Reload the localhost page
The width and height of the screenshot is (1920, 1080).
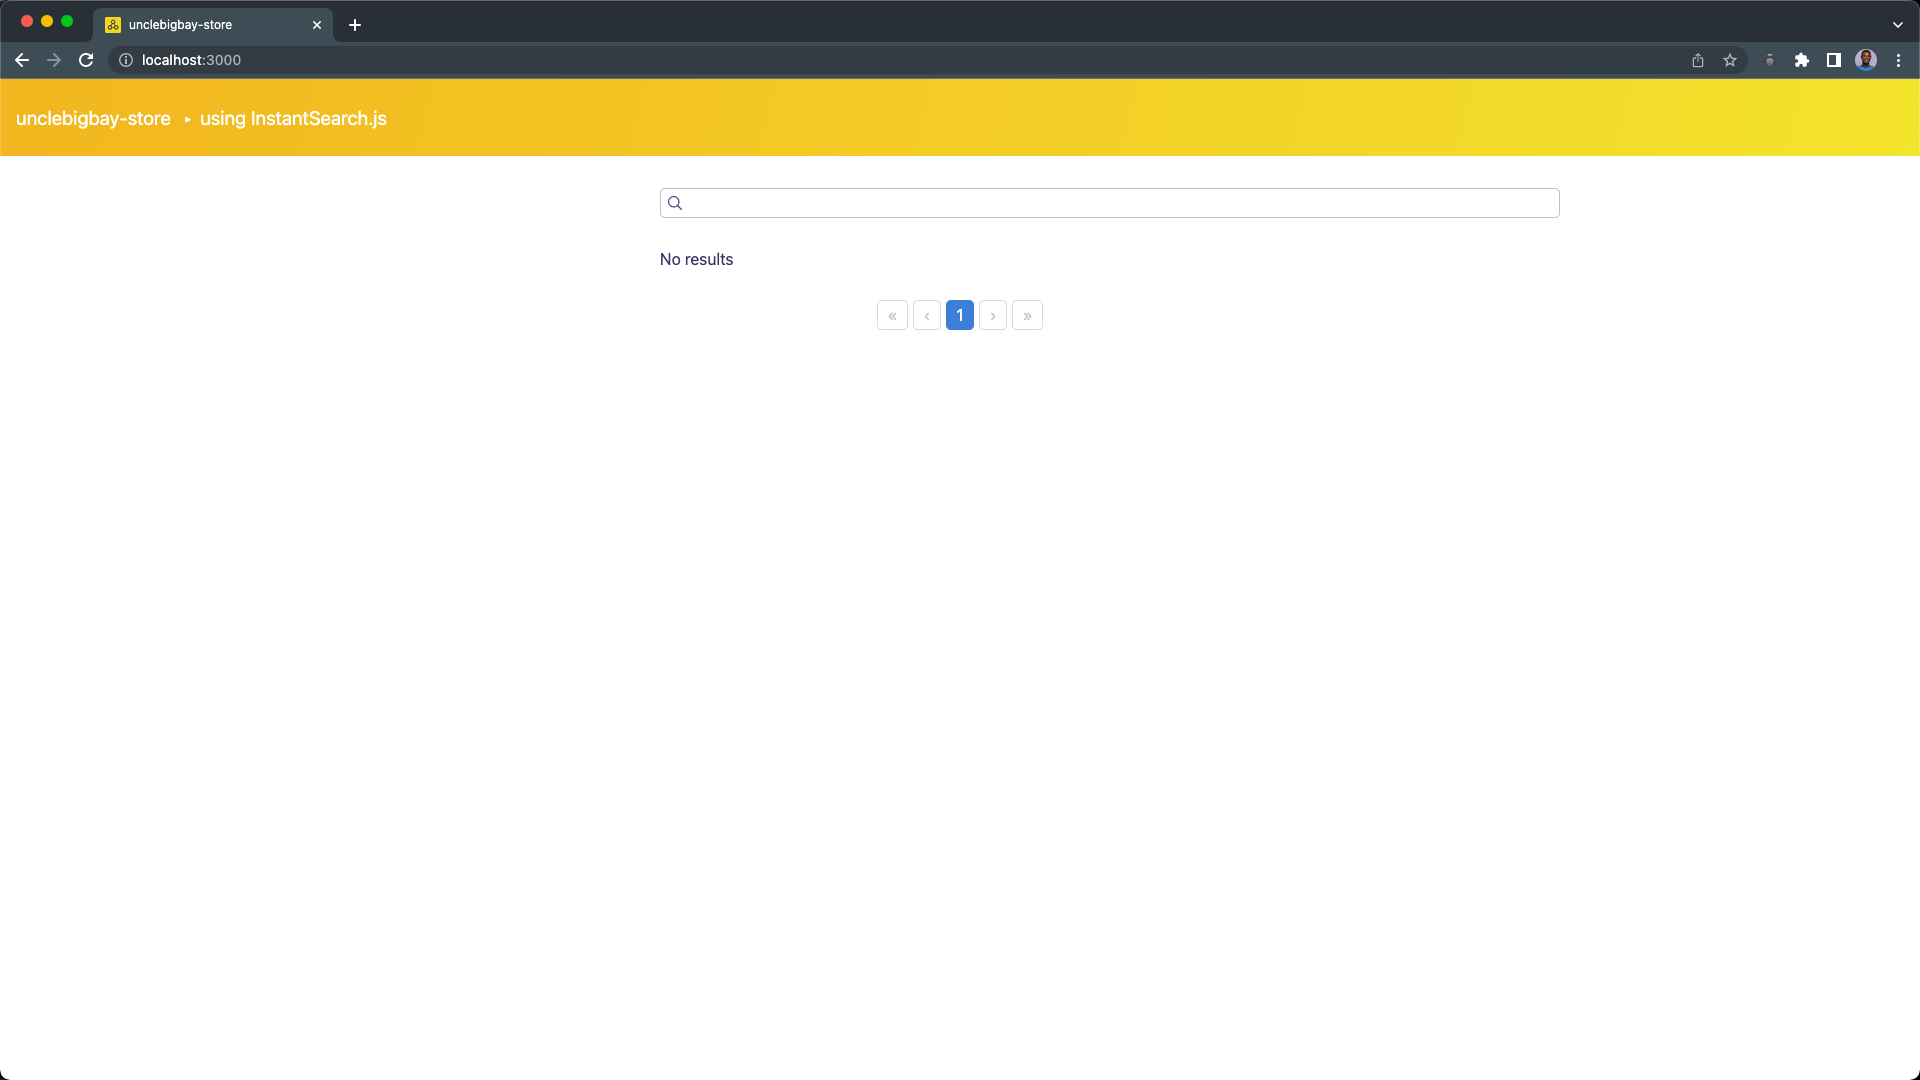pos(86,60)
